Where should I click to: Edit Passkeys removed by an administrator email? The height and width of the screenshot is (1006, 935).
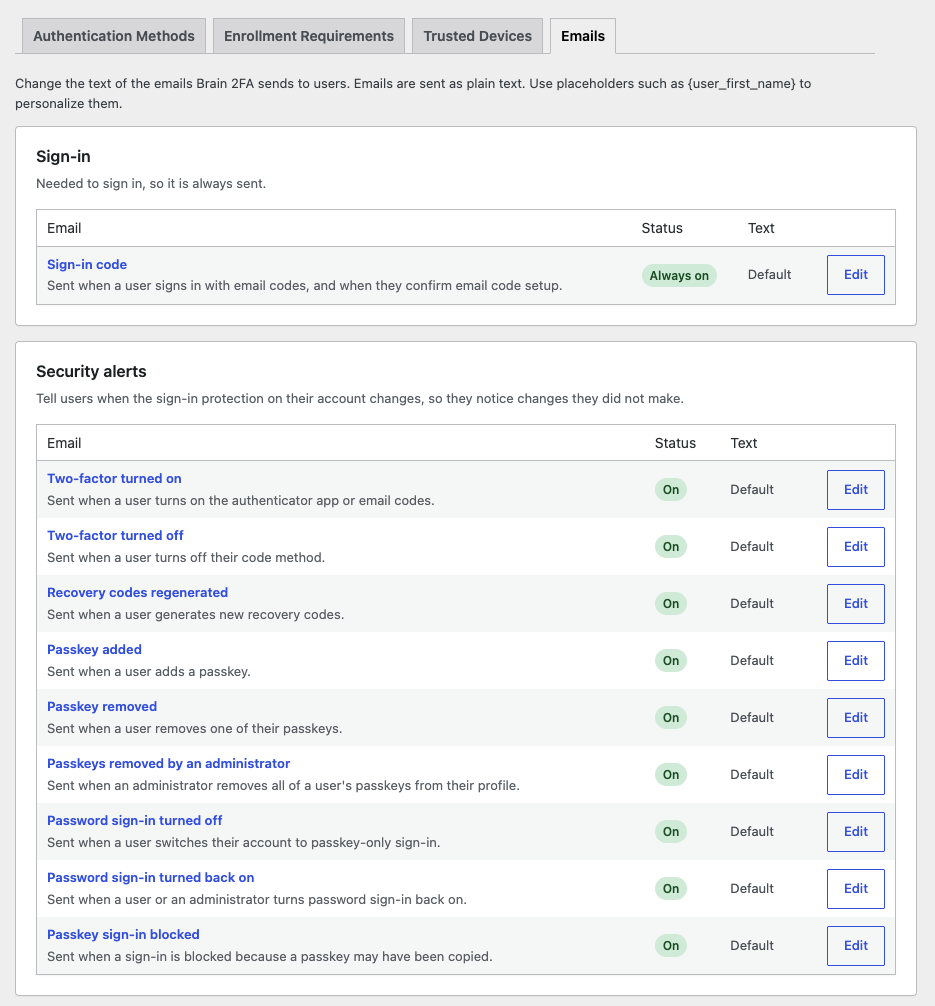[x=855, y=775]
